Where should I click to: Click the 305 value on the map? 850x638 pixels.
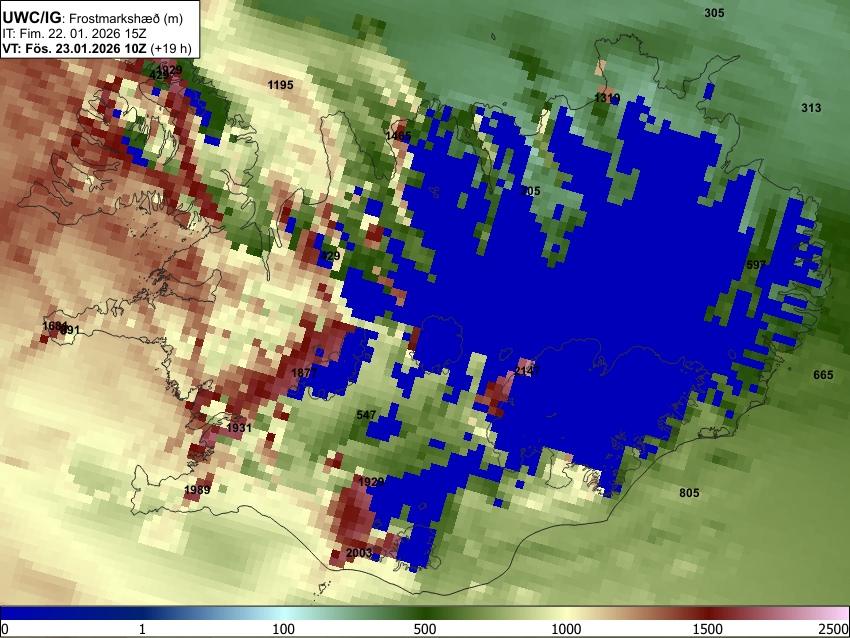(x=714, y=13)
